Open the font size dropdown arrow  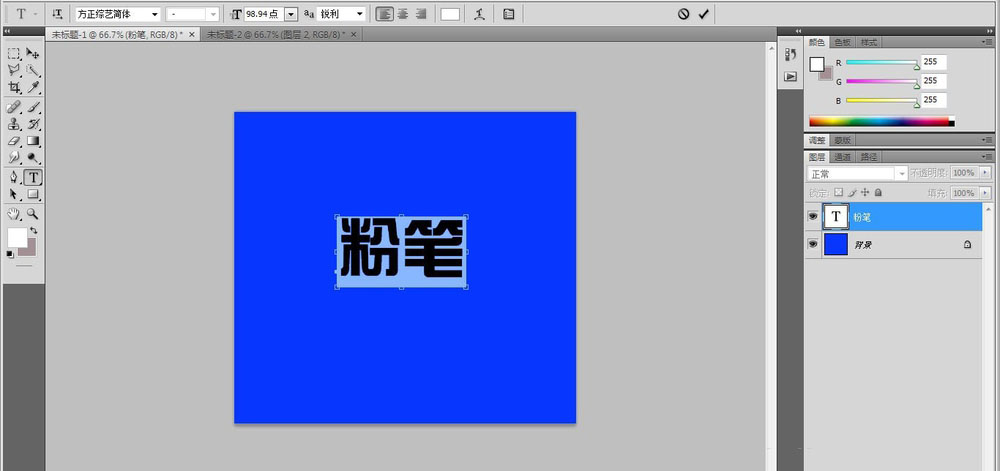pos(291,14)
